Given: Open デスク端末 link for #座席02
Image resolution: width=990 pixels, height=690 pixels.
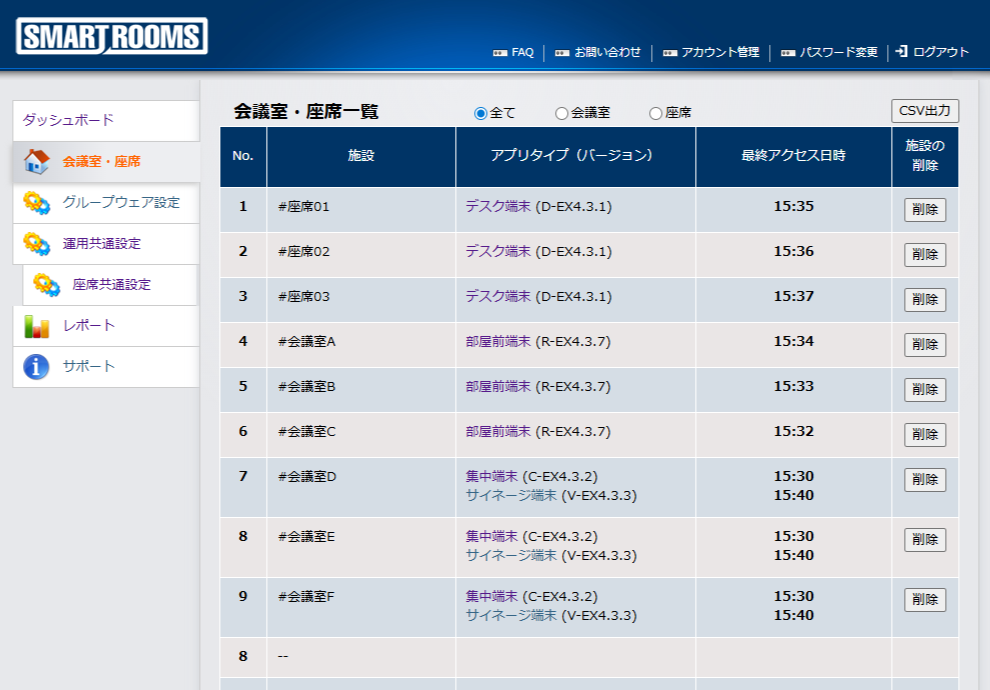Looking at the screenshot, I should click(x=498, y=251).
